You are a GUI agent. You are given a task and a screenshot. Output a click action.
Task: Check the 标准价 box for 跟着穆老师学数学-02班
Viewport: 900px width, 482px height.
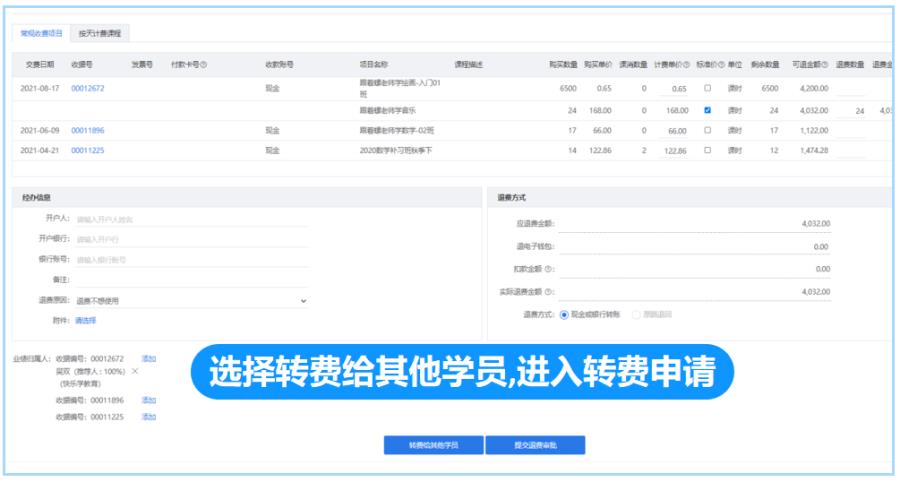coord(708,130)
